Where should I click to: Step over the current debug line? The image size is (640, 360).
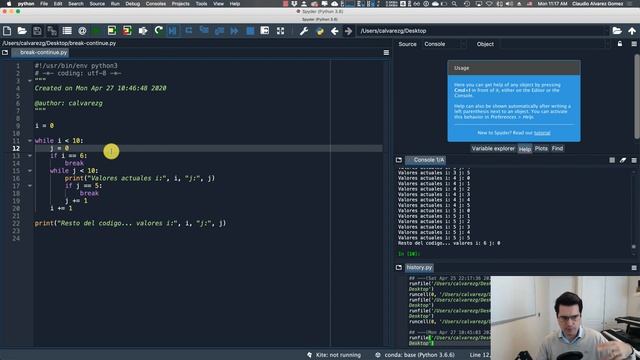[x=189, y=31]
